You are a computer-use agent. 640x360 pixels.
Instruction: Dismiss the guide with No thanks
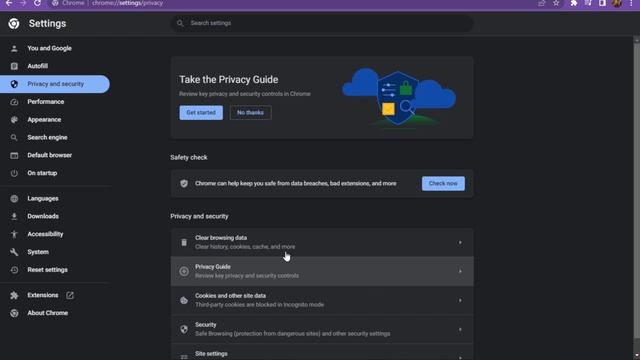[251, 113]
